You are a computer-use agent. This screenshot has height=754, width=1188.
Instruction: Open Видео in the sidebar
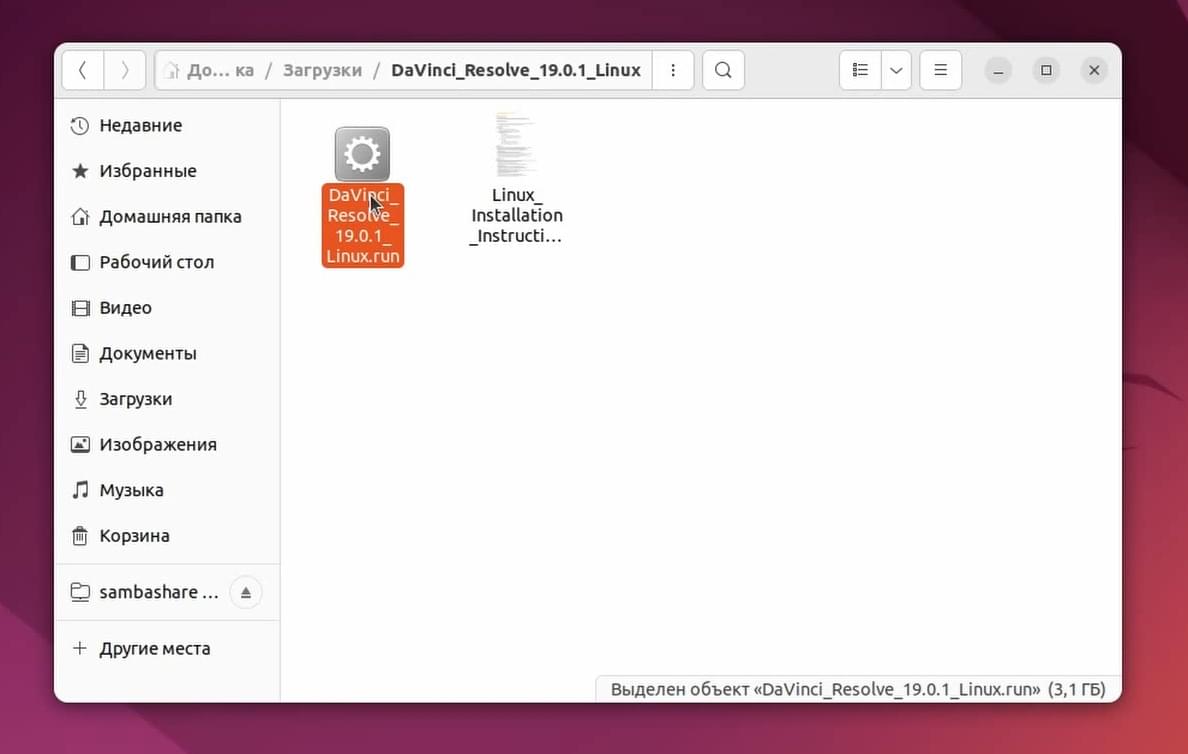click(x=167, y=308)
